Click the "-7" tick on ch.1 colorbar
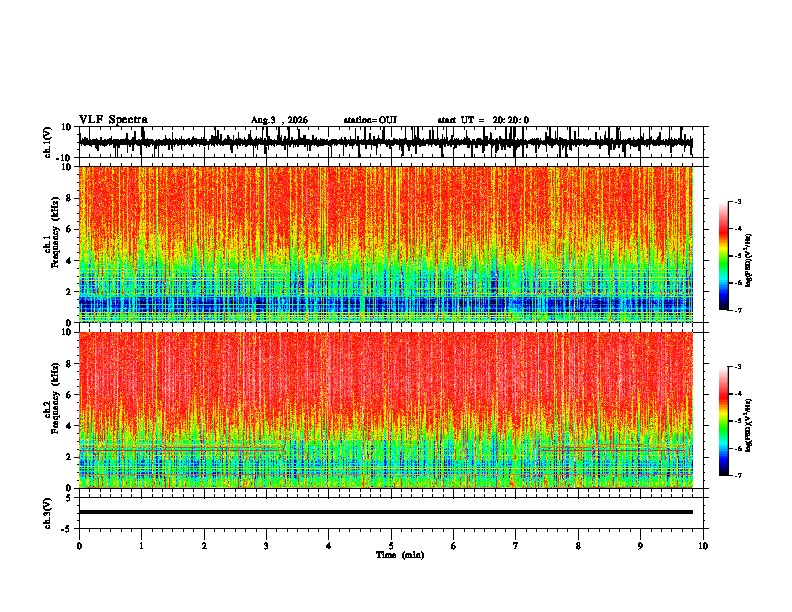 738,310
